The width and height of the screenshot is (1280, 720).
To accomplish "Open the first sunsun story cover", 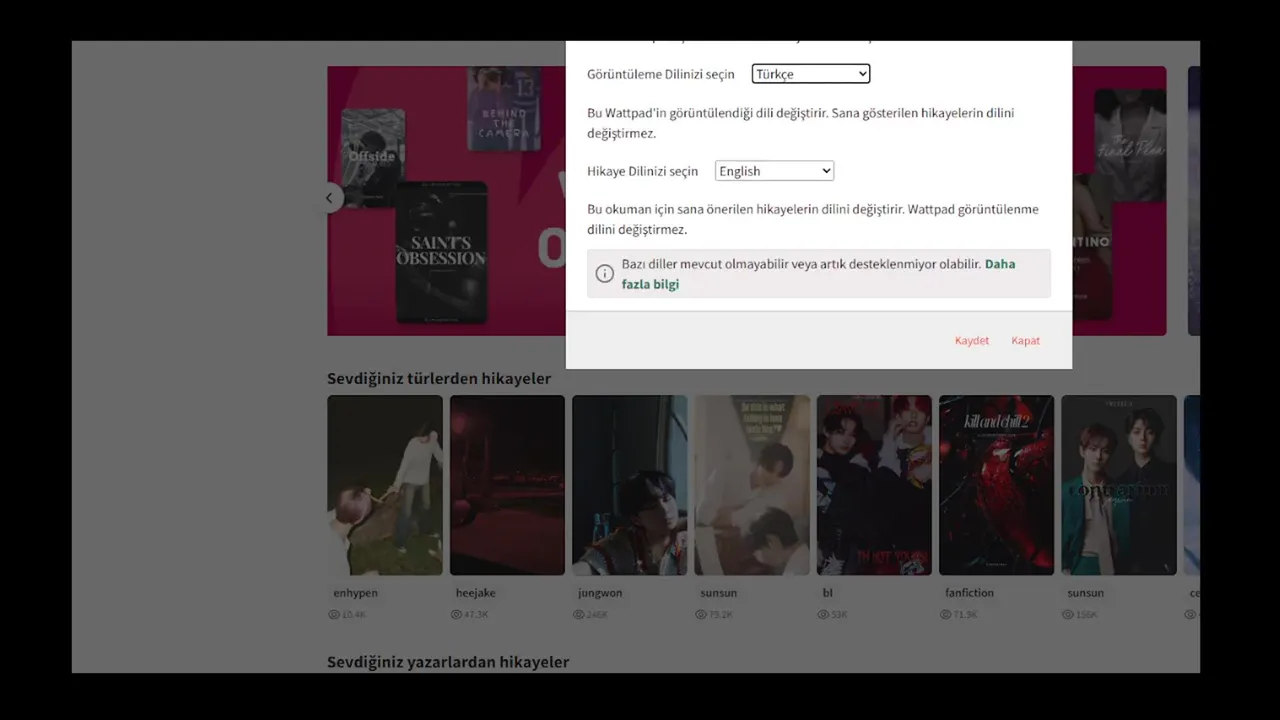I will (752, 485).
